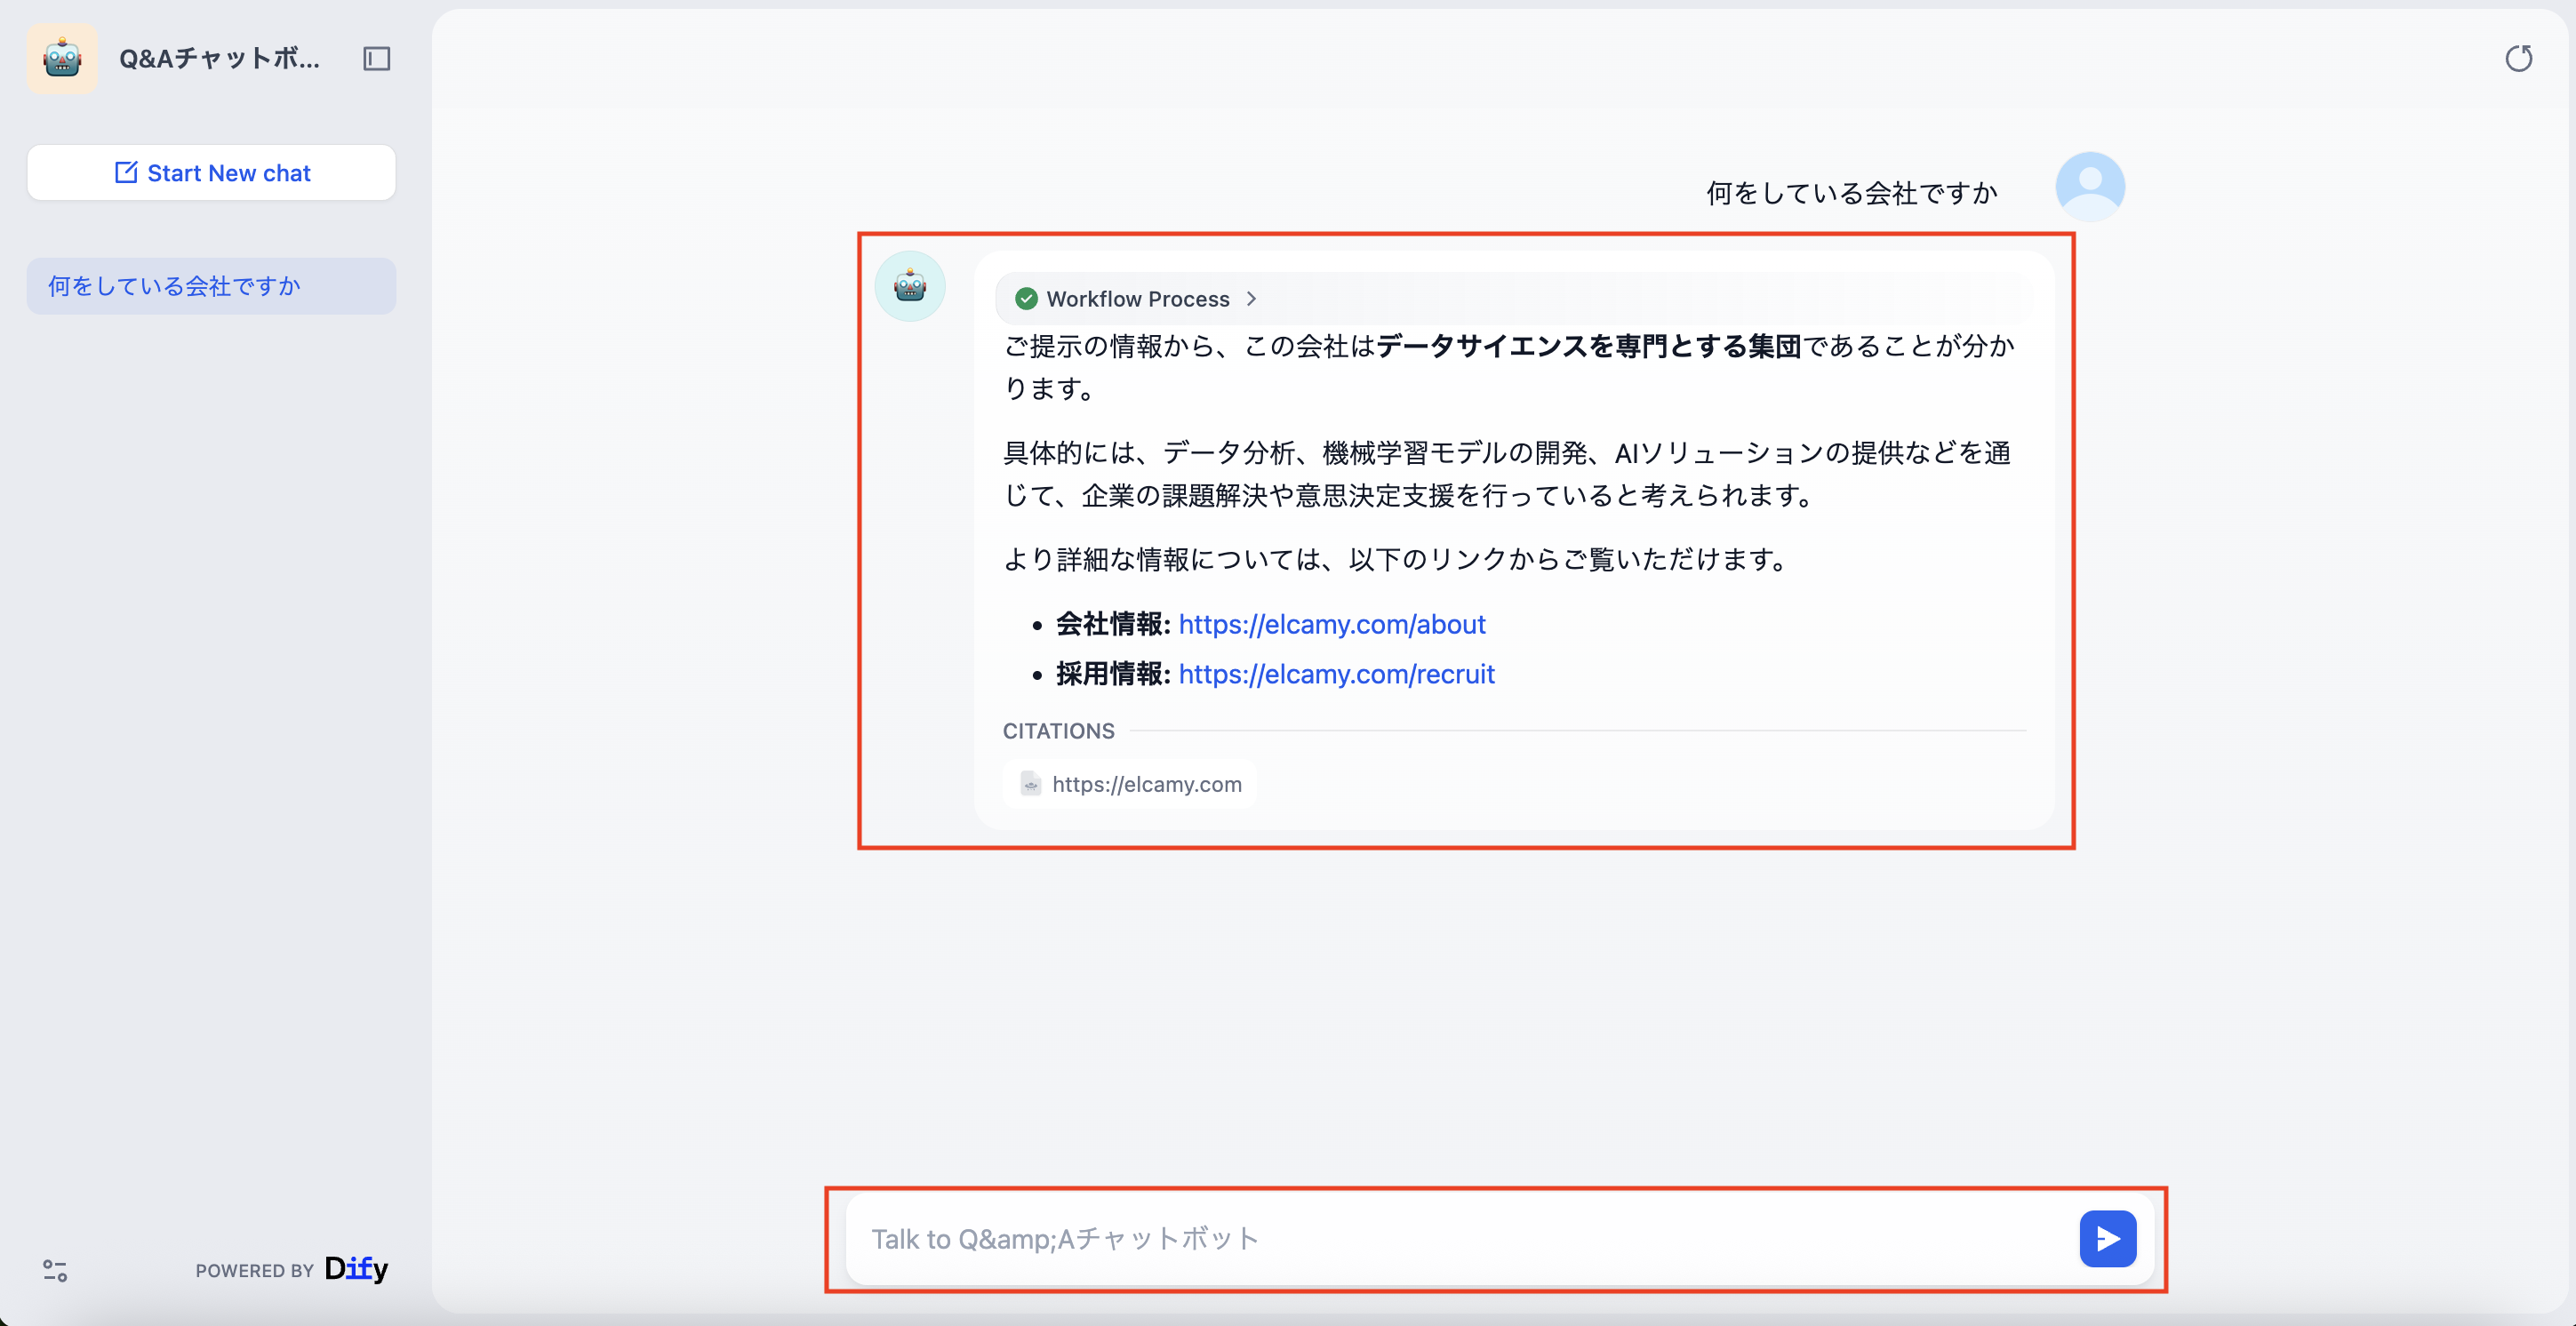Click the website favicon in the citation chip
This screenshot has height=1326, width=2576.
[1029, 784]
